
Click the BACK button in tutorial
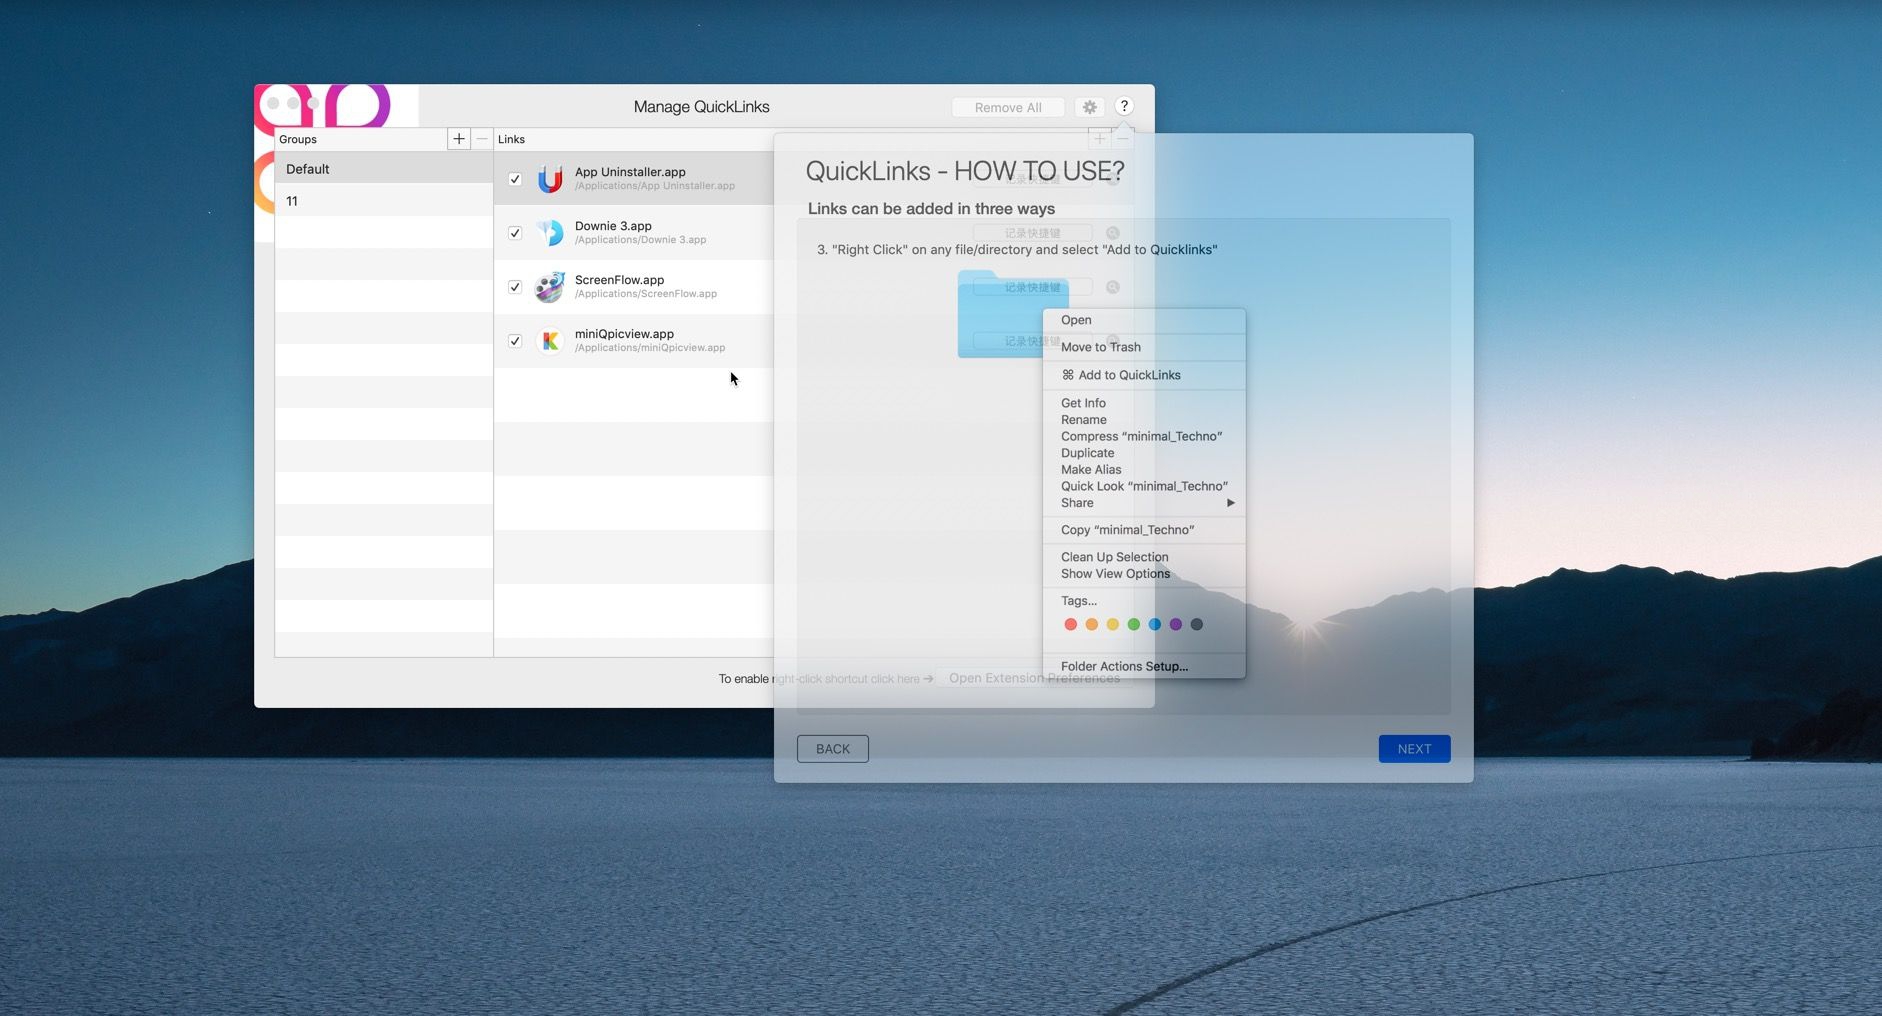(x=833, y=749)
